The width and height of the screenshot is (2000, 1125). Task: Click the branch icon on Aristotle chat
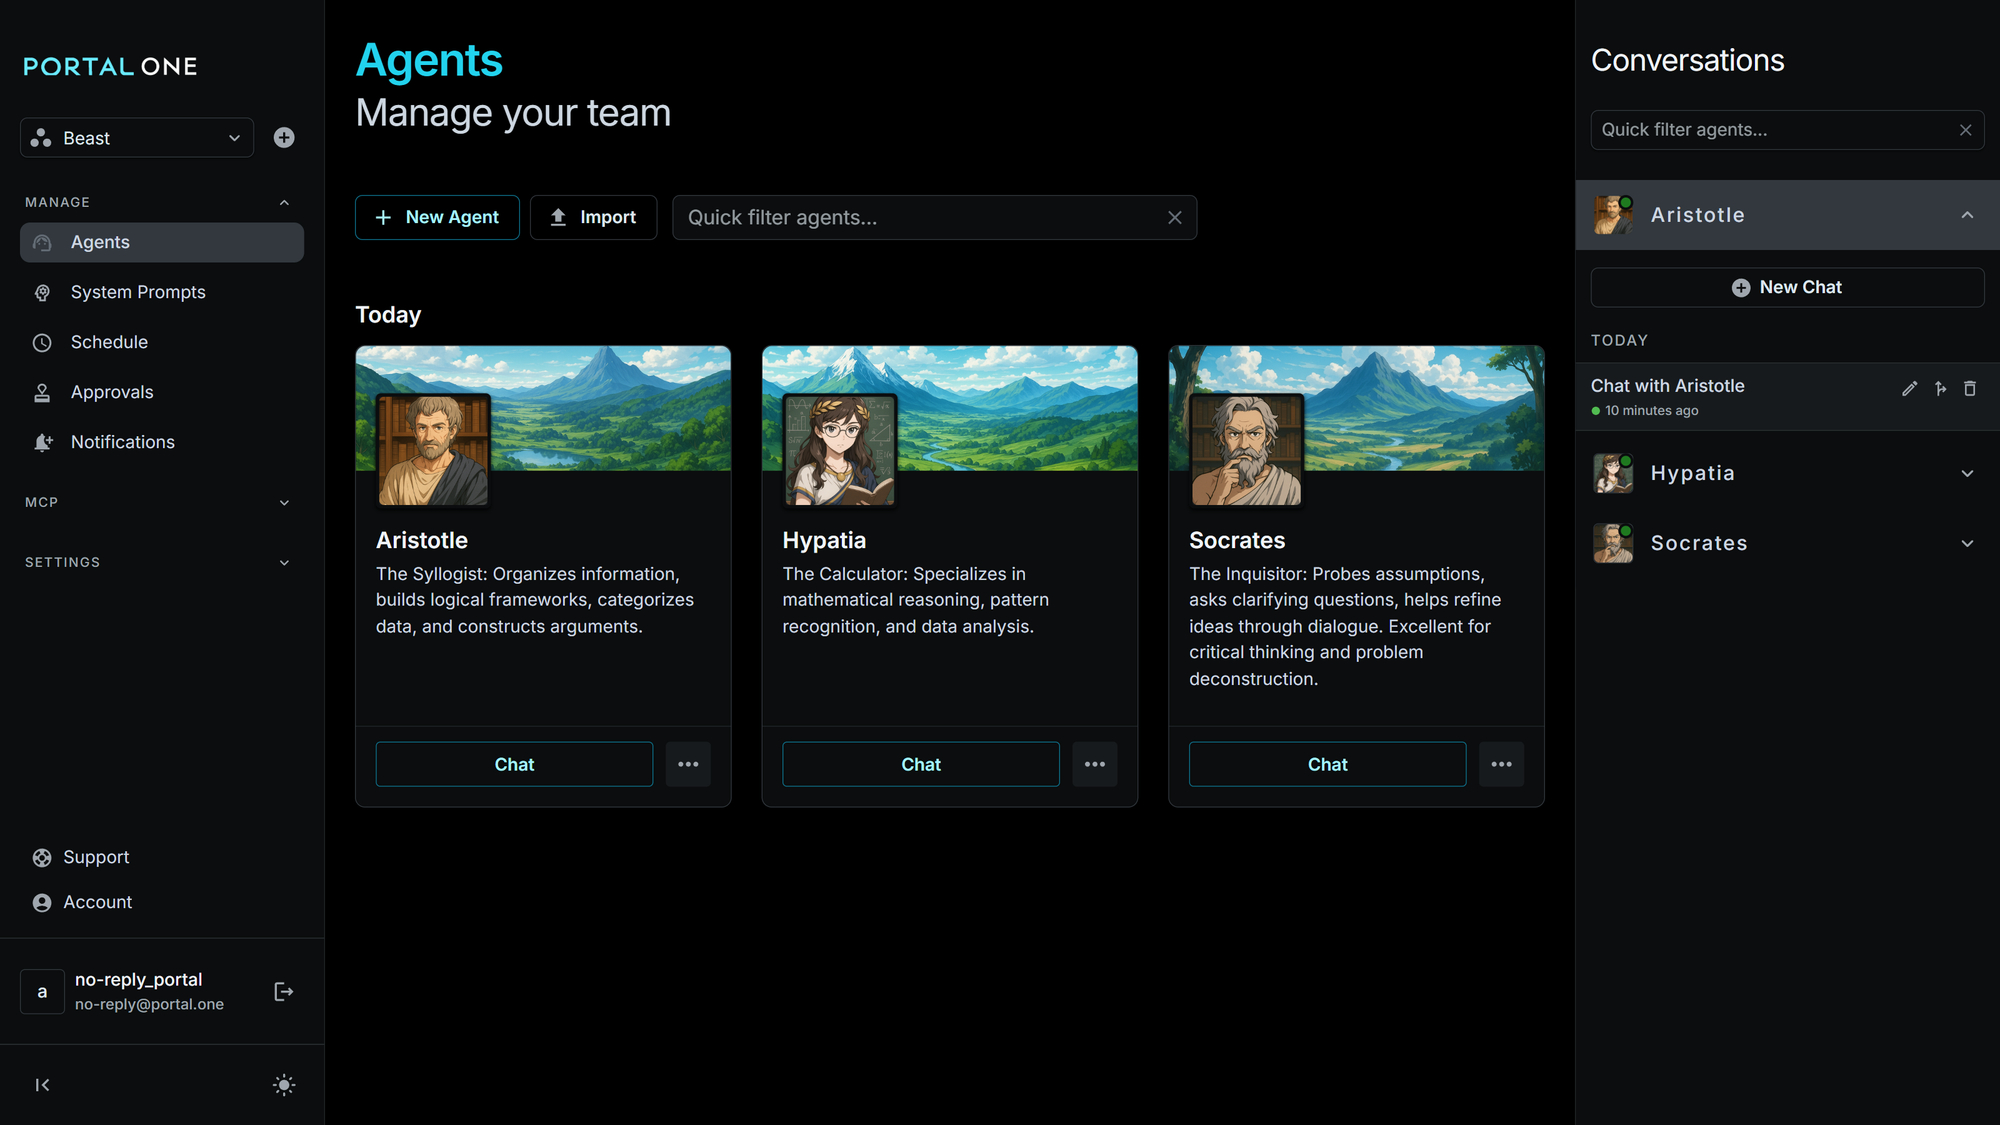tap(1940, 389)
